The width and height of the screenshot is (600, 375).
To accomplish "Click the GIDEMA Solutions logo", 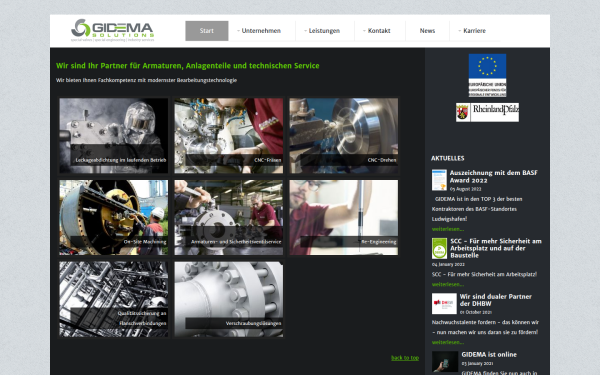I will [112, 30].
